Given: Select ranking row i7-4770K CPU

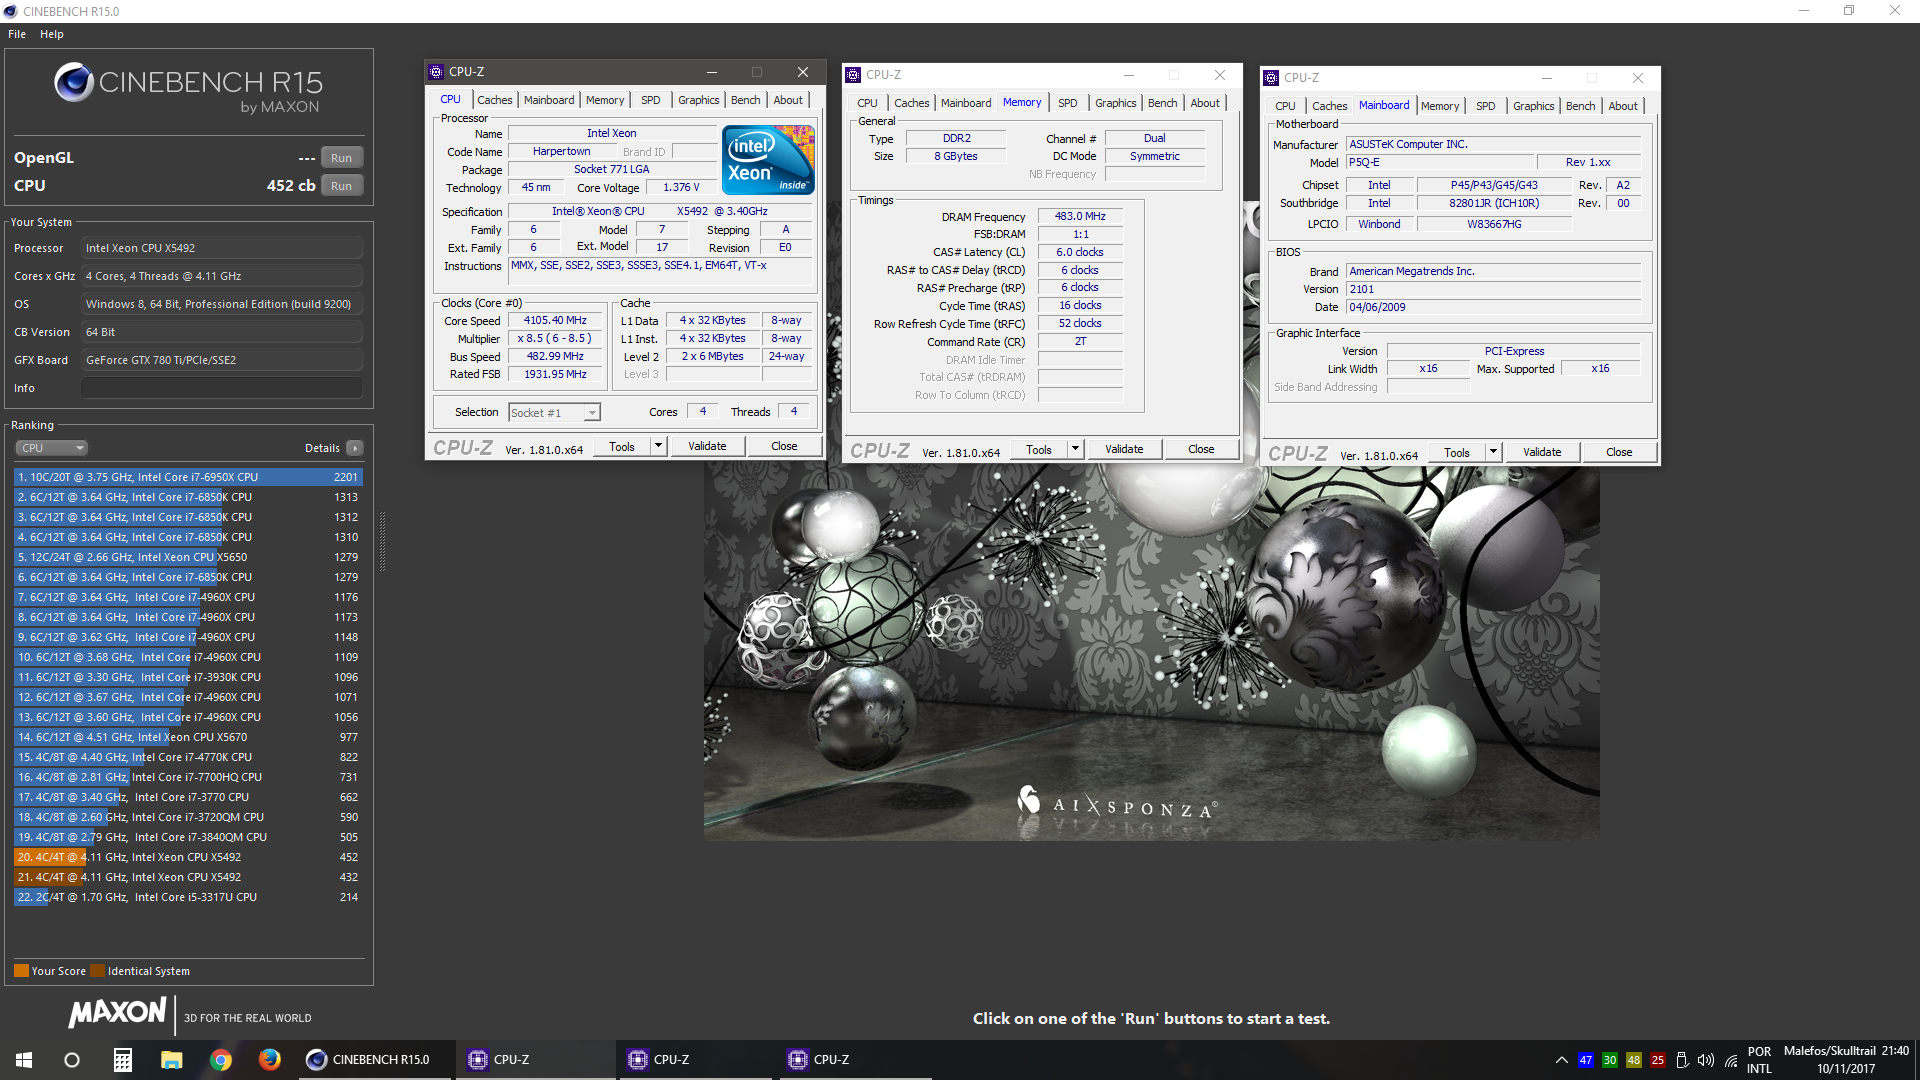Looking at the screenshot, I should pyautogui.click(x=188, y=757).
